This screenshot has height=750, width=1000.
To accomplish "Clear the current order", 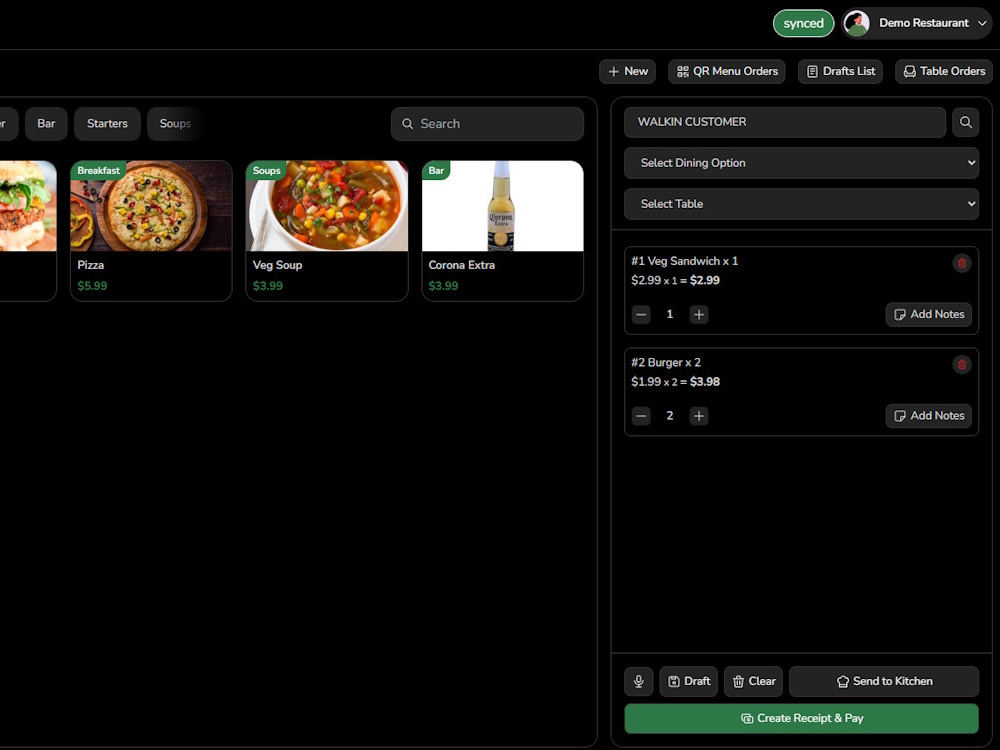I will (753, 681).
